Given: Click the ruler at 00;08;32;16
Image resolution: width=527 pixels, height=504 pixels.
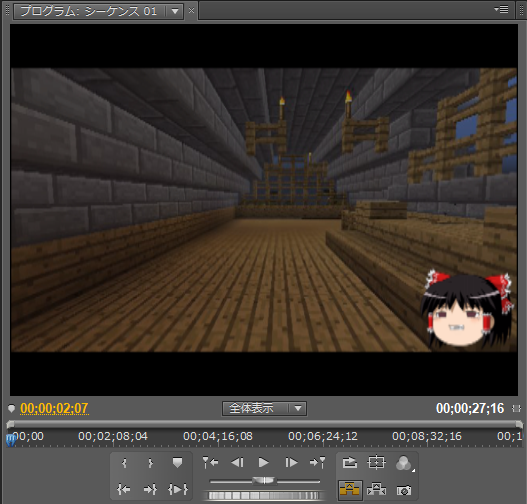Looking at the screenshot, I should tap(427, 436).
